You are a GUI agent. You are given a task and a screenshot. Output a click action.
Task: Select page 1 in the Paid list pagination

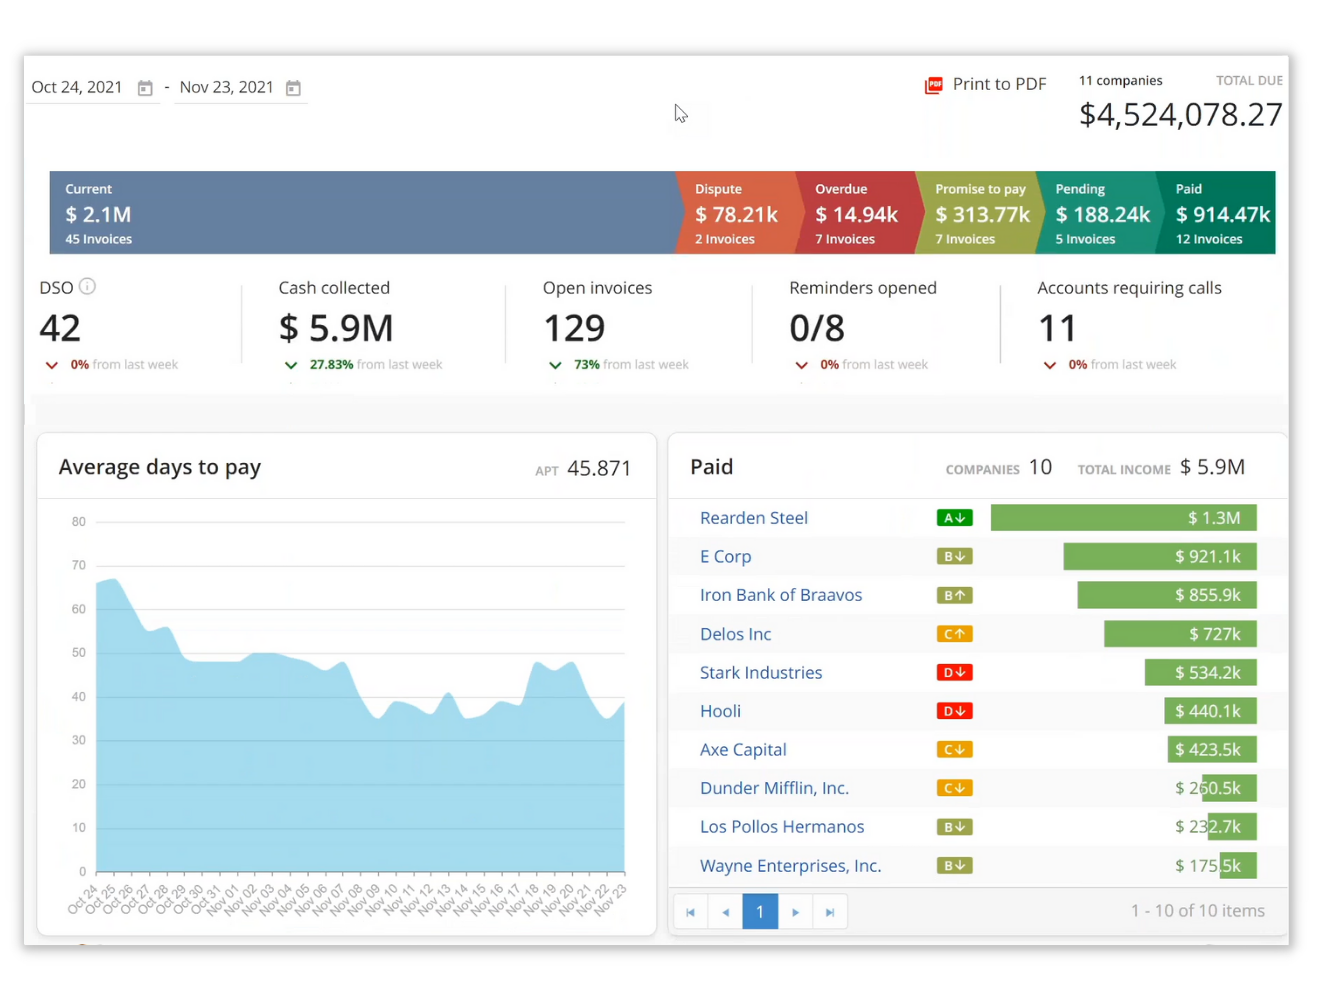point(760,911)
